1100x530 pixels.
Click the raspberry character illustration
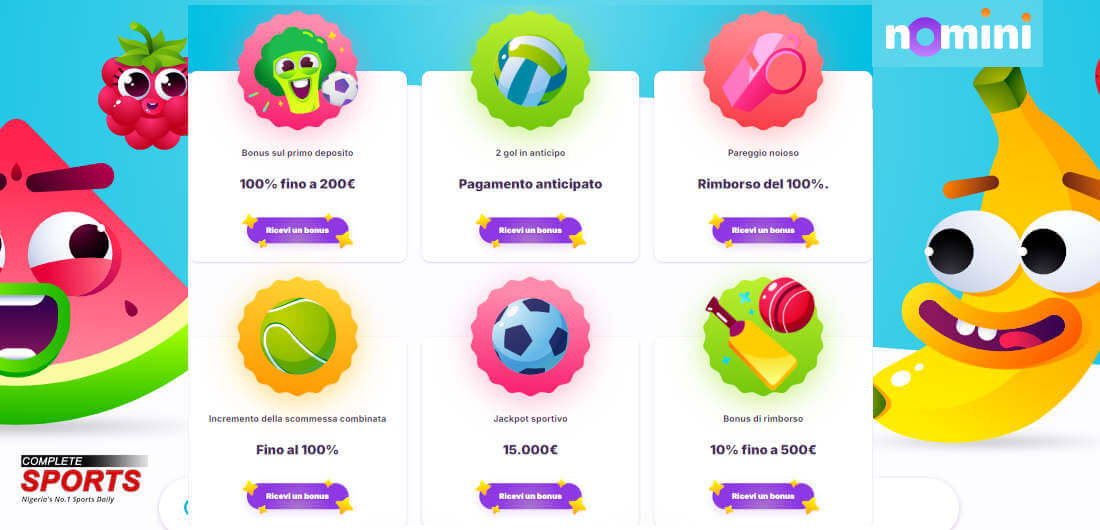coord(144,87)
